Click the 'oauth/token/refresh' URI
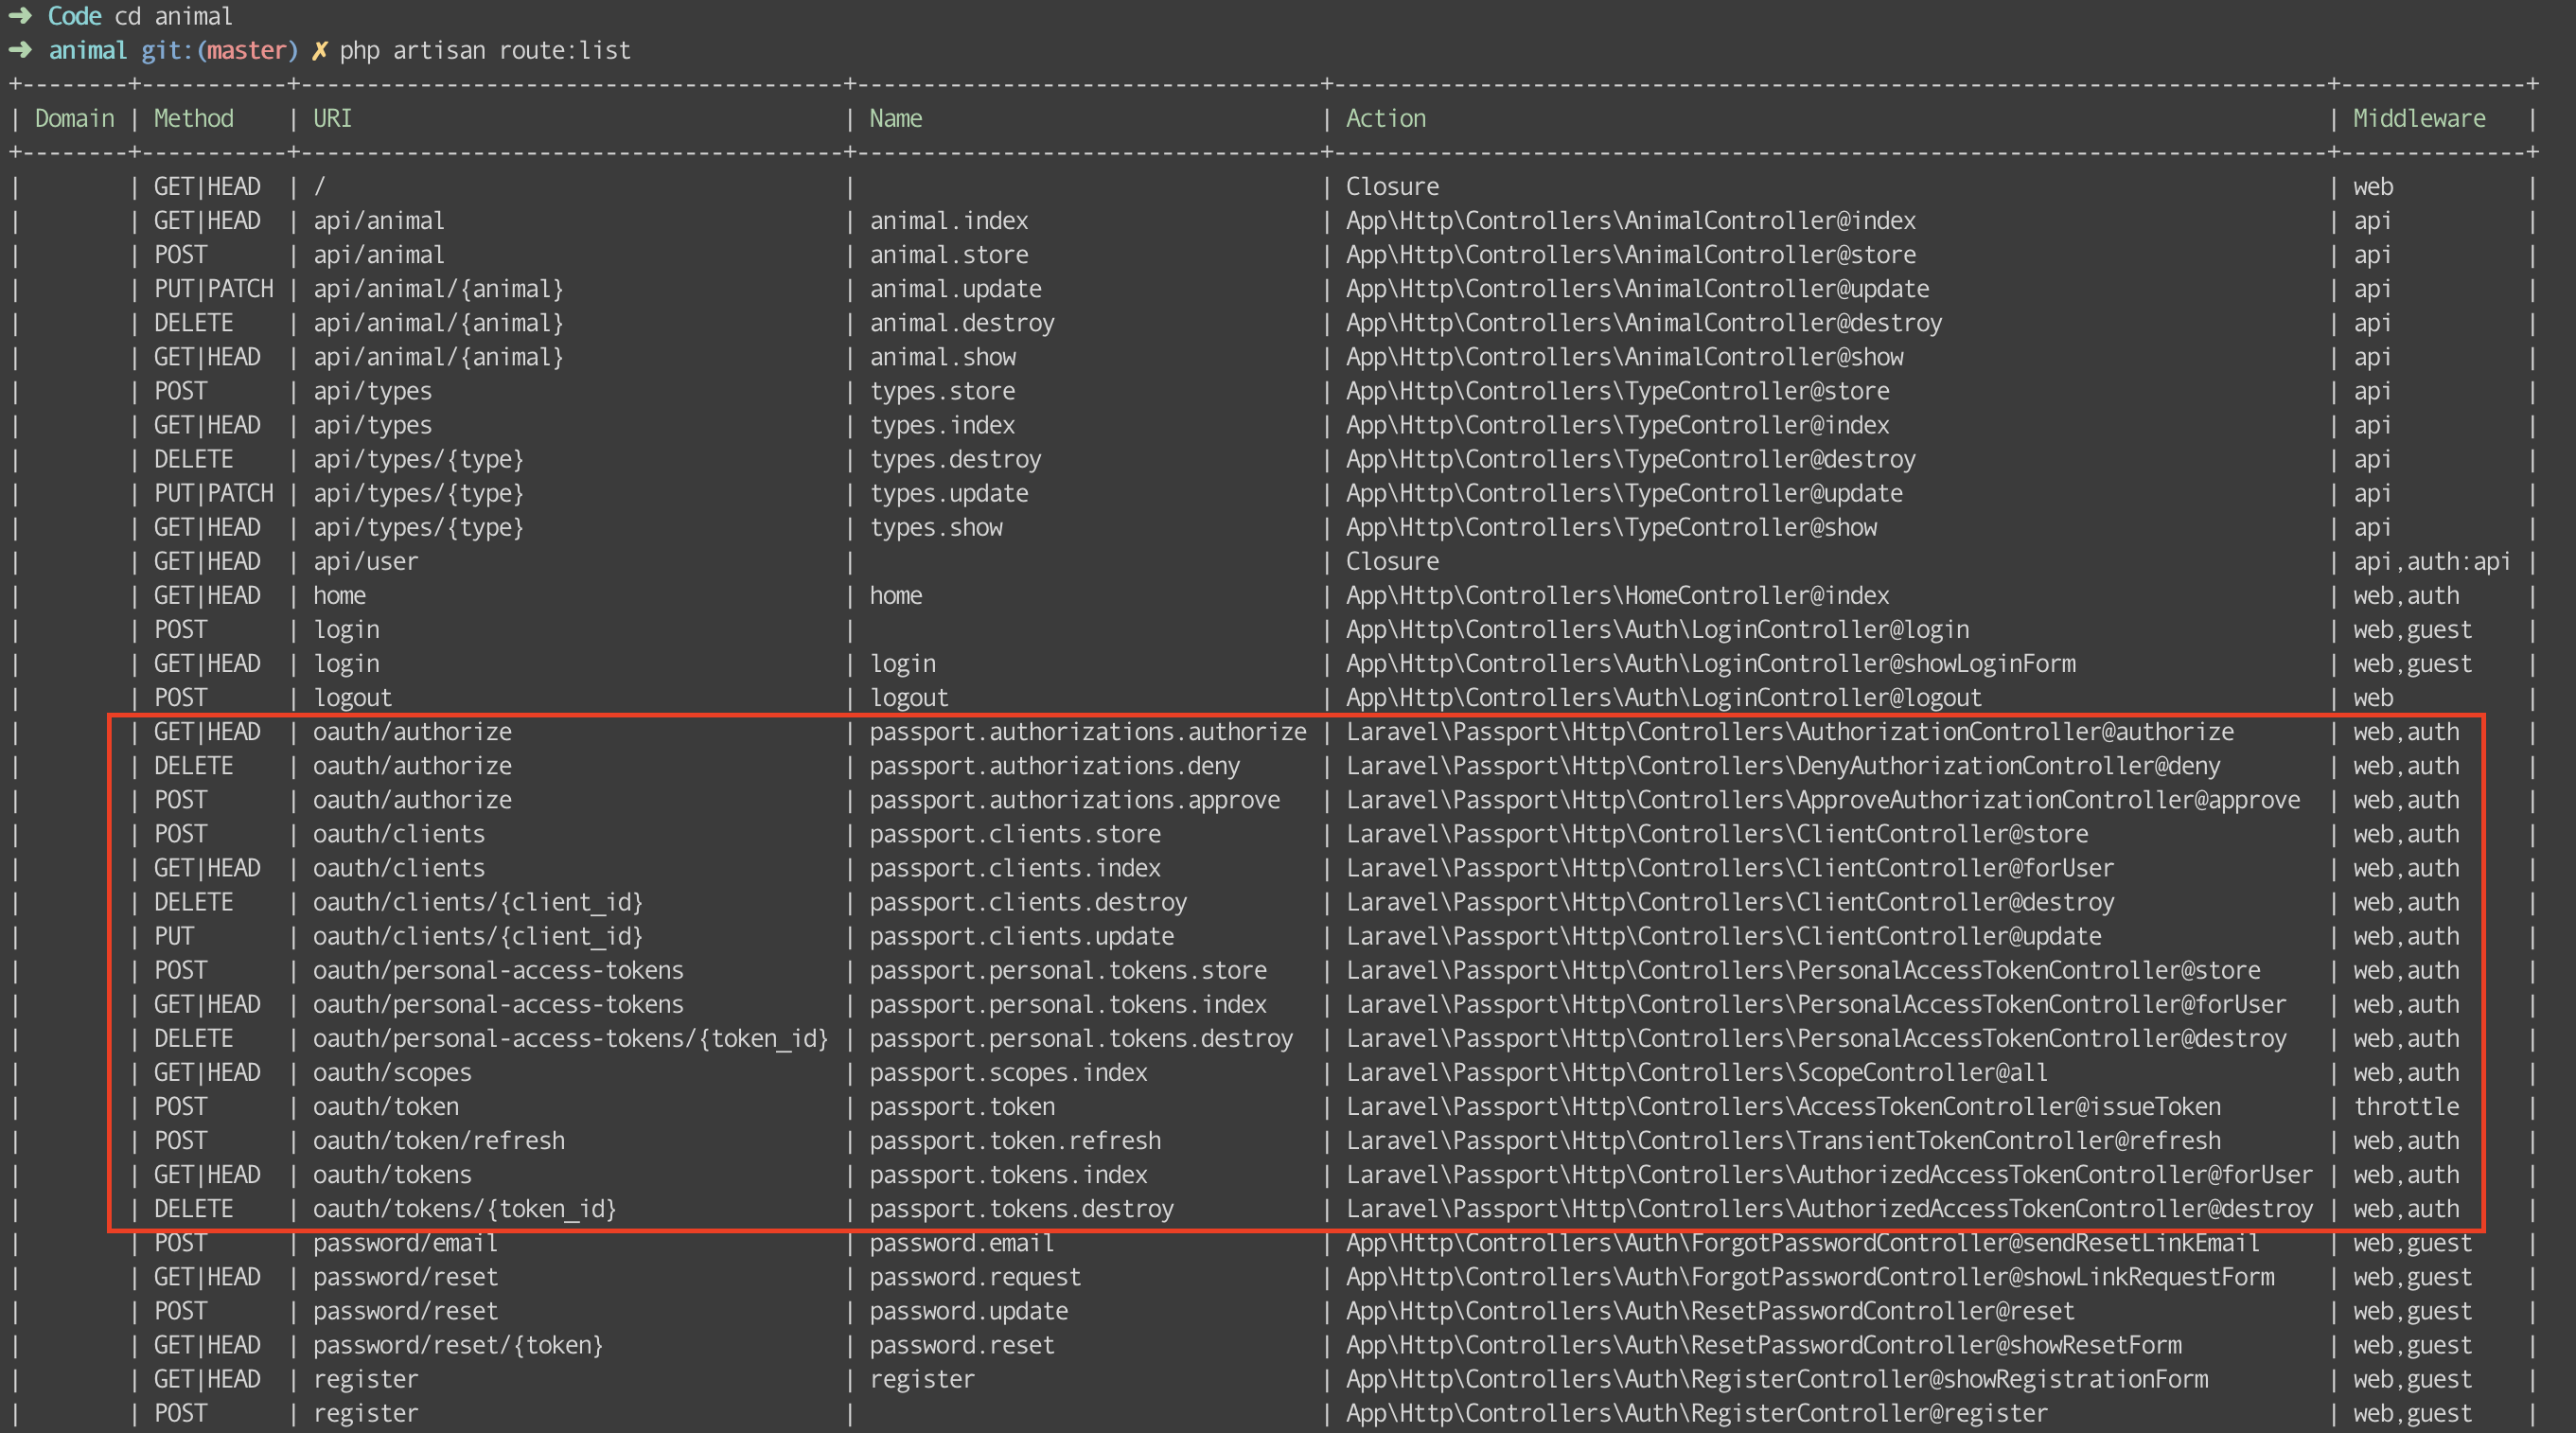This screenshot has width=2576, height=1433. click(439, 1141)
